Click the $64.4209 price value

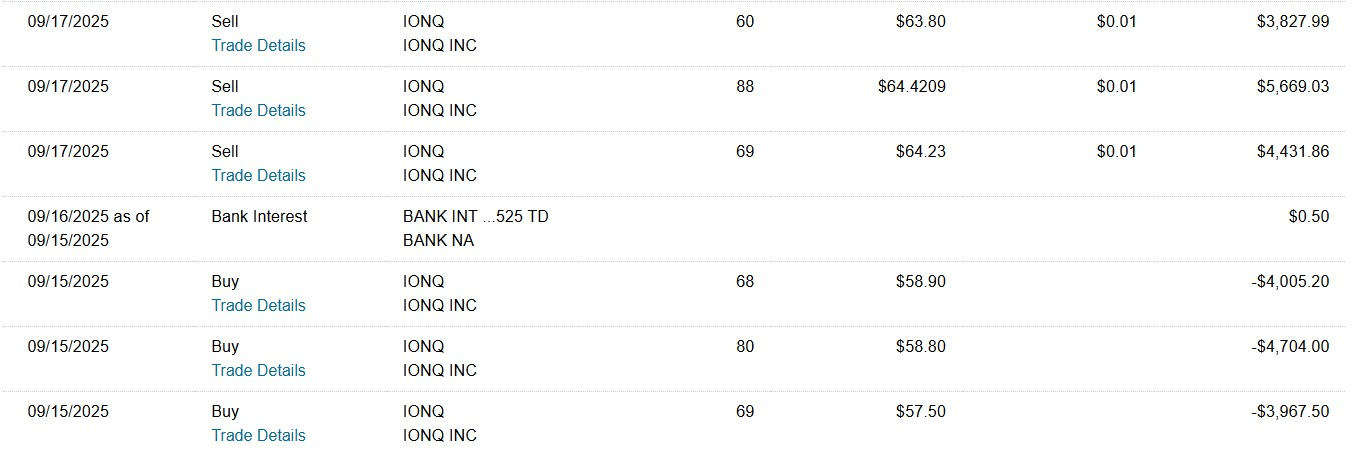point(911,86)
